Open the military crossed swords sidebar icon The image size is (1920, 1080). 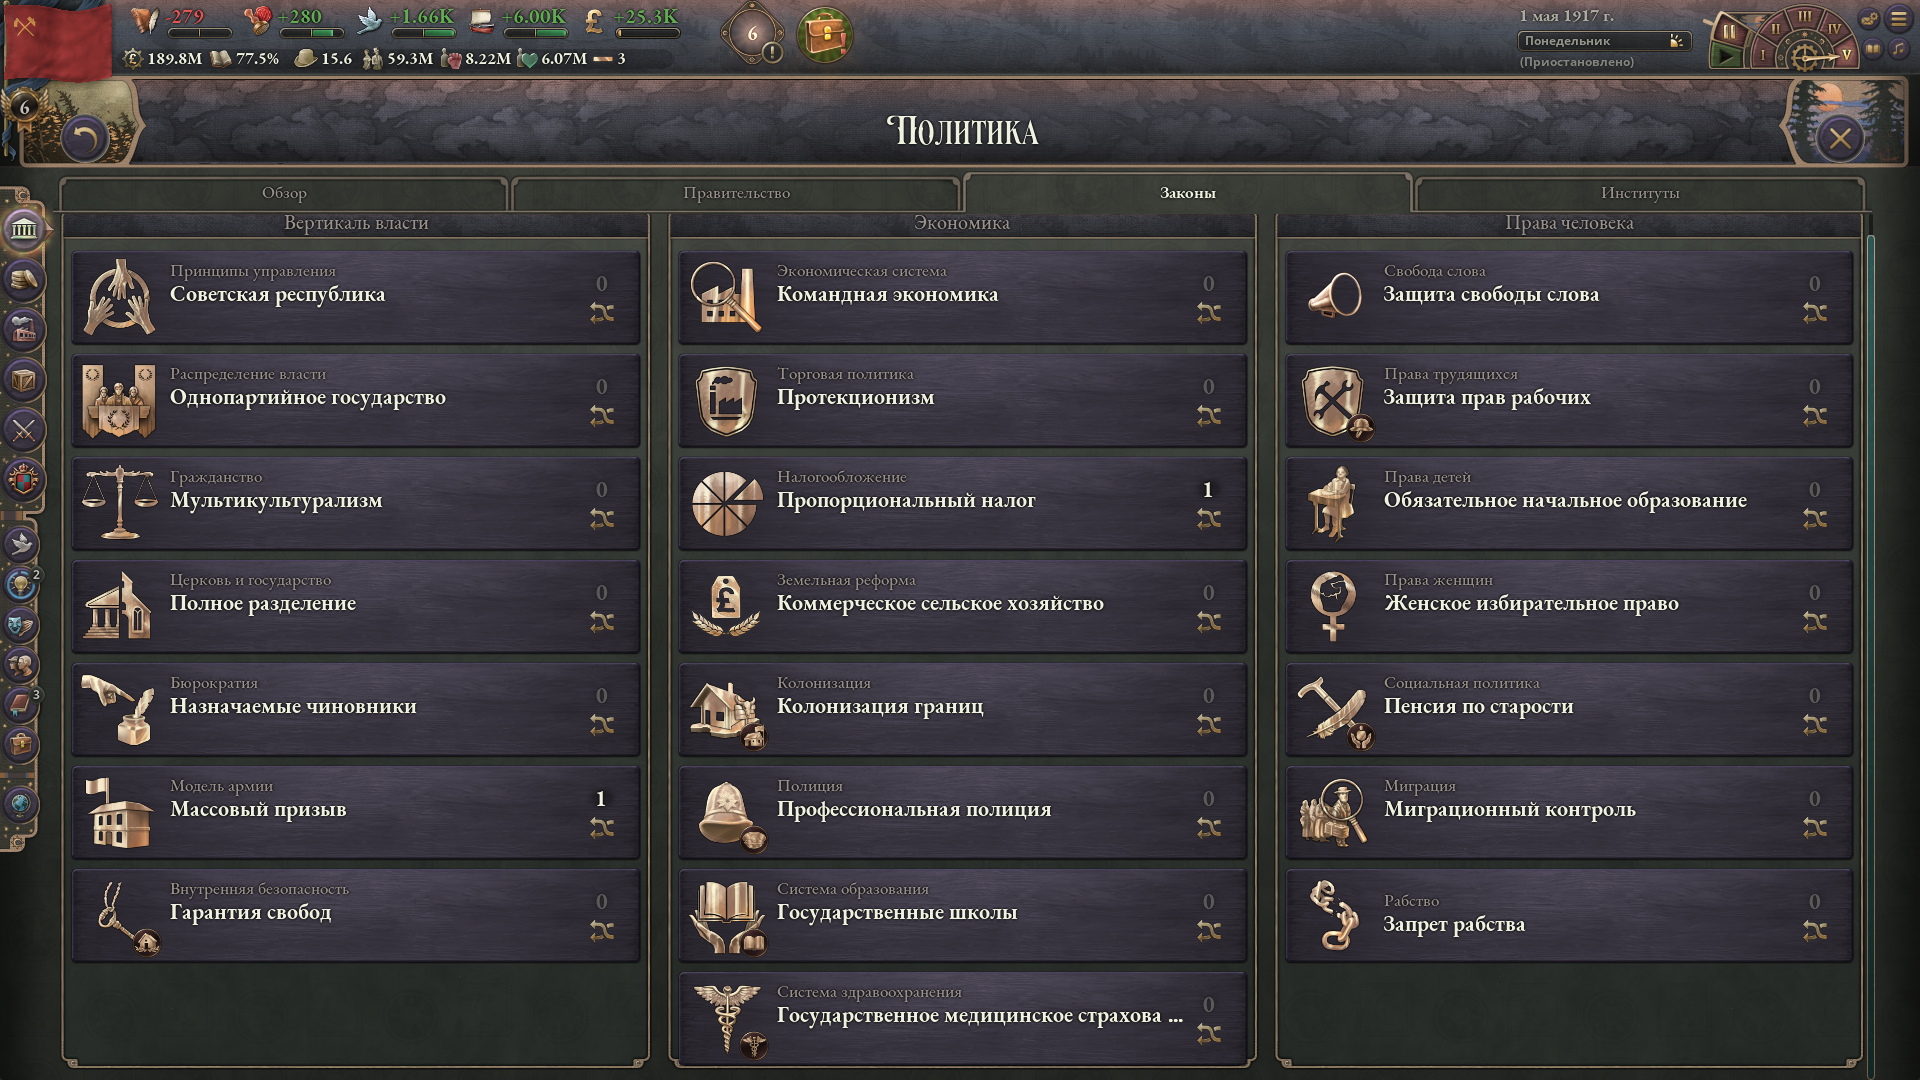23,430
